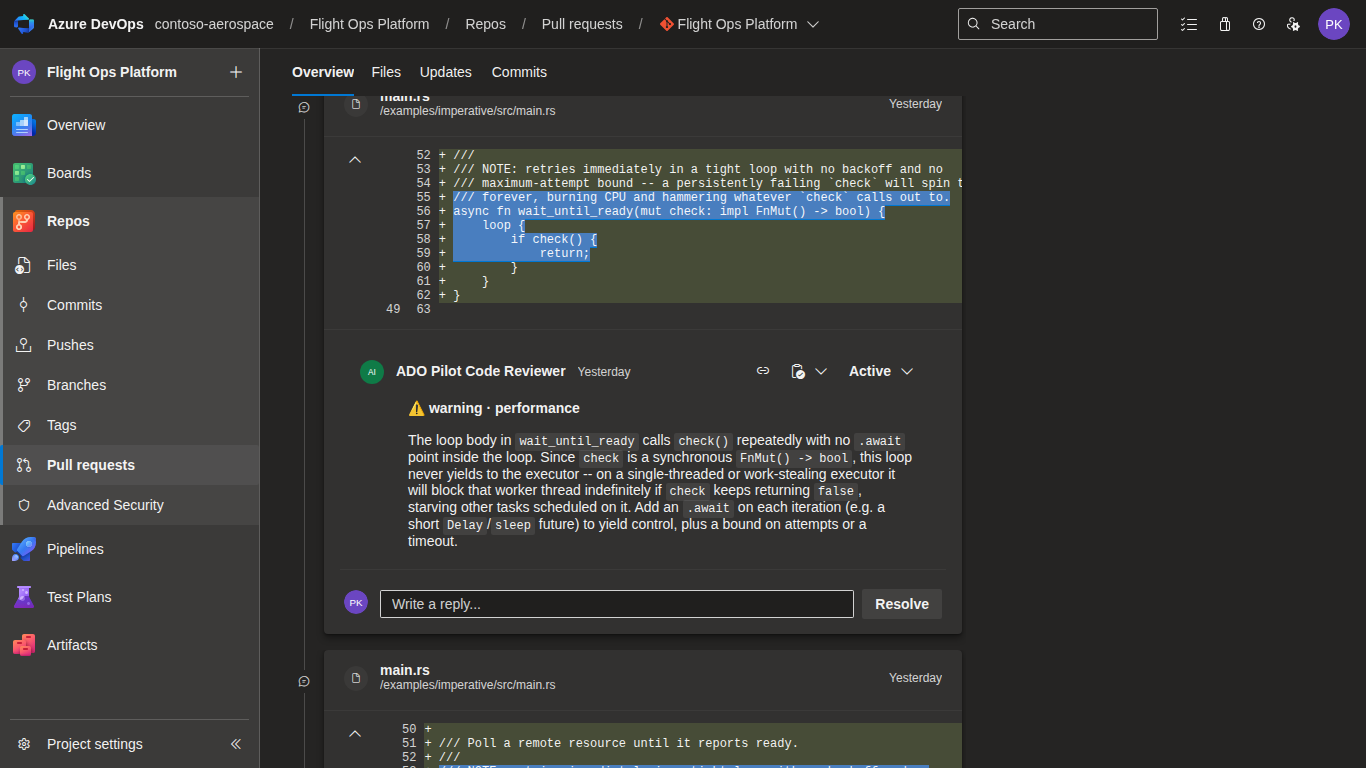Open the help question mark icon
Screen dimensions: 1366x768
pyautogui.click(x=1259, y=24)
